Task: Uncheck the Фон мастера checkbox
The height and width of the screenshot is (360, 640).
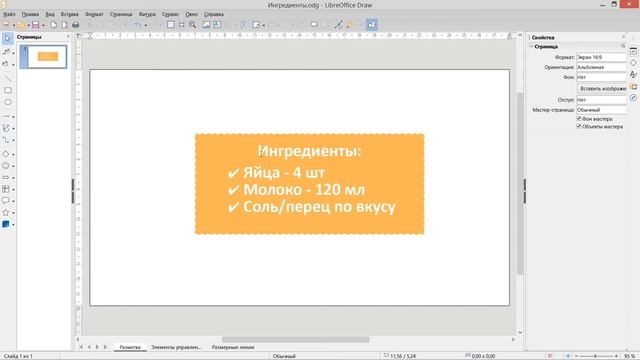Action: coord(579,119)
